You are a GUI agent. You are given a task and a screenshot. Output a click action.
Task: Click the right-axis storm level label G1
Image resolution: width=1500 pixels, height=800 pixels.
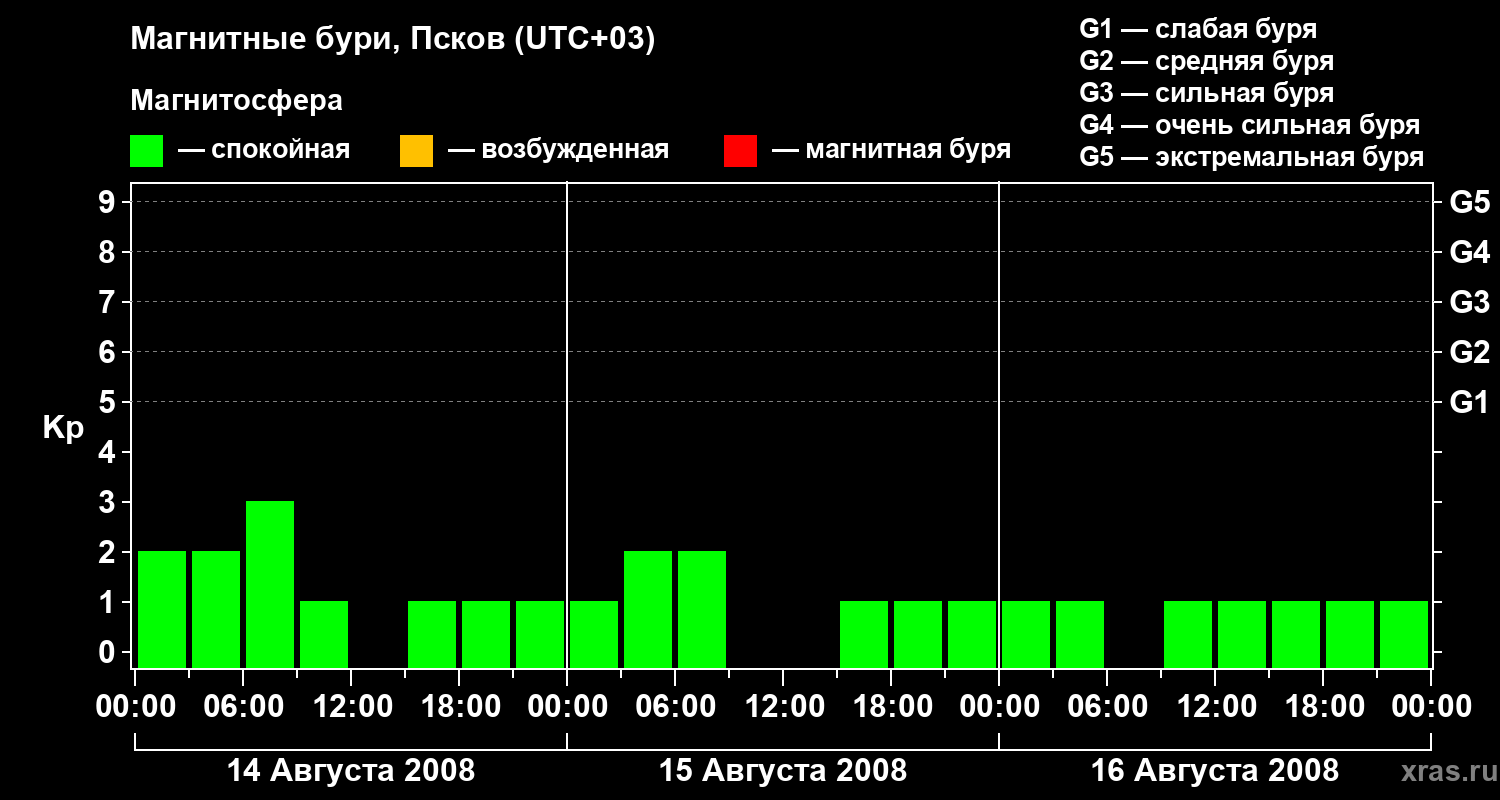pos(1469,402)
